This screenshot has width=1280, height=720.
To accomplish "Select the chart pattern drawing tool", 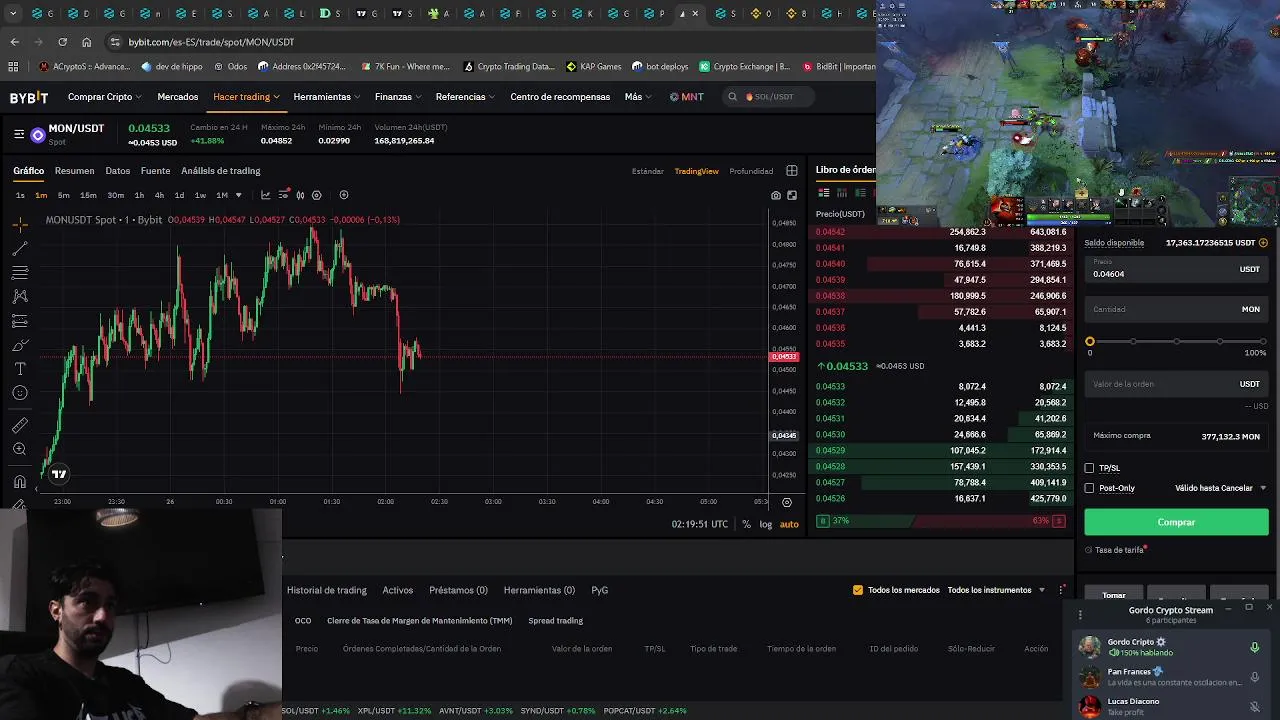I will pos(20,297).
